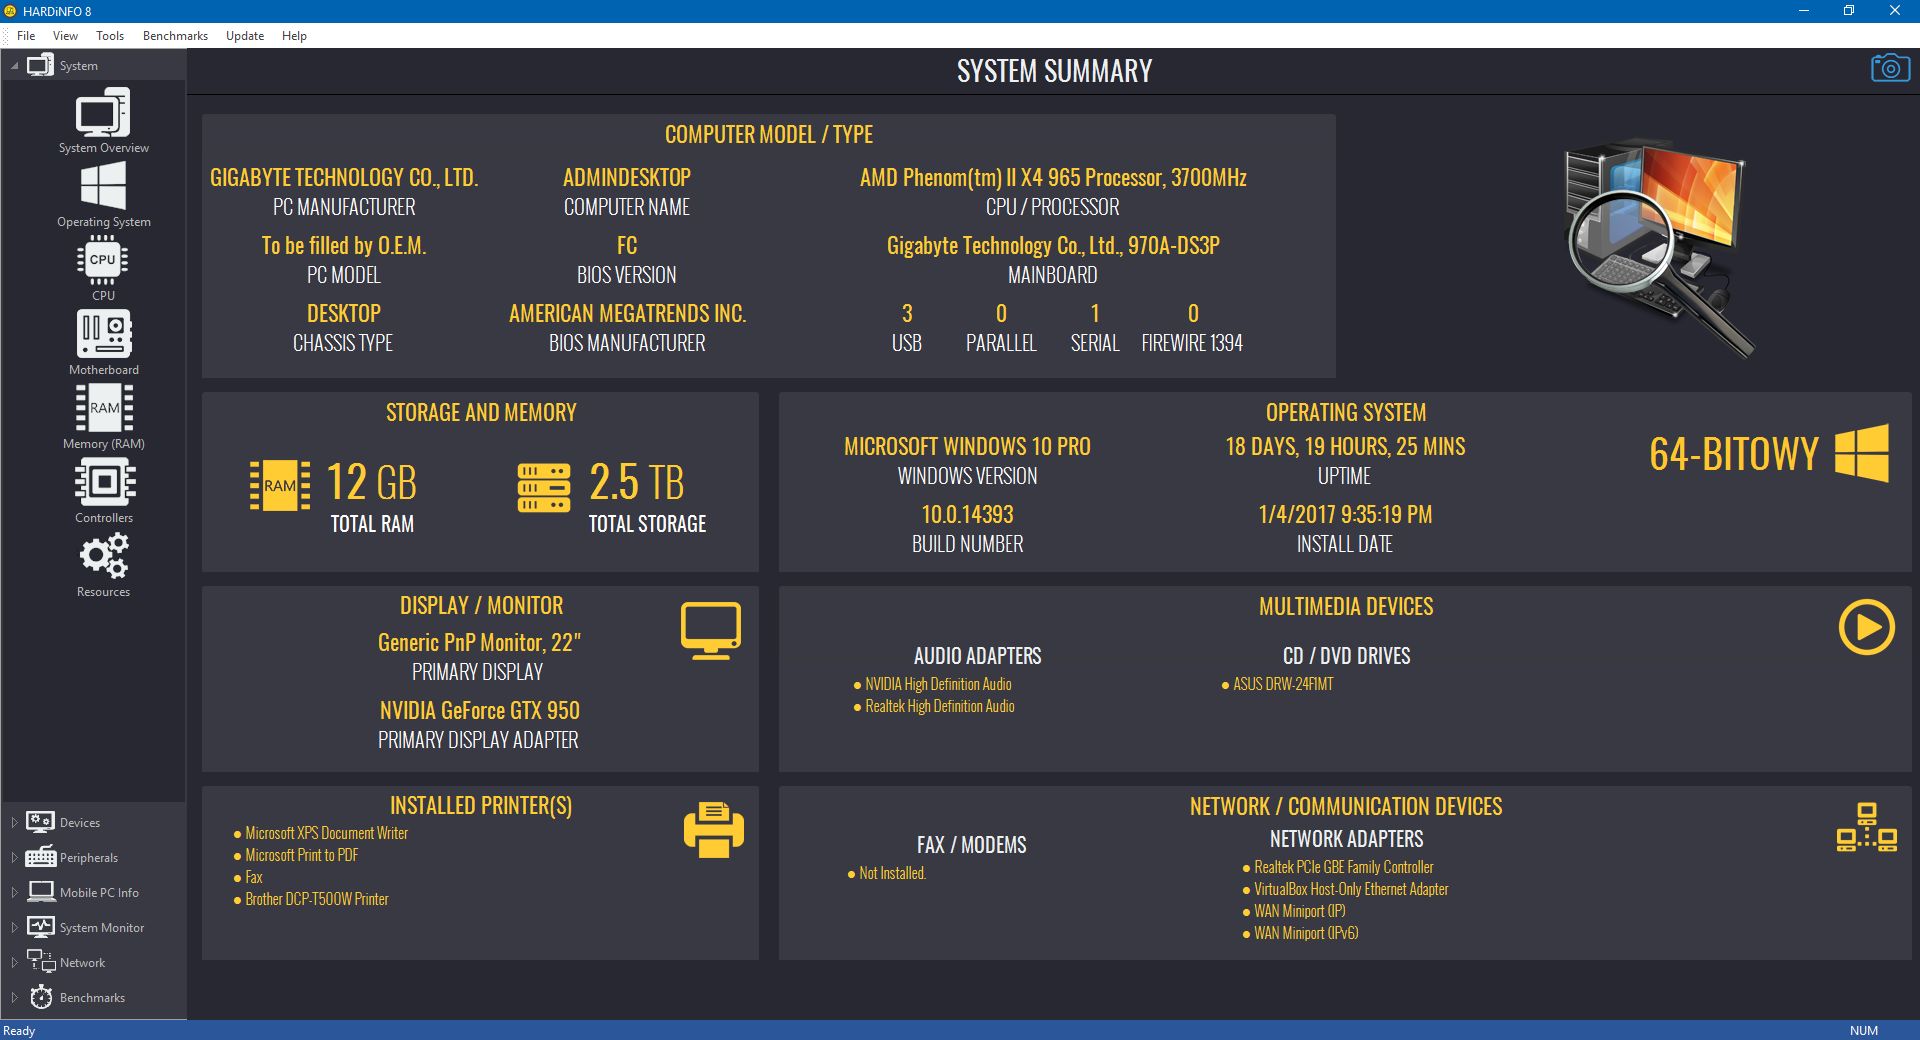Click the yellow RAM chip icon

pyautogui.click(x=280, y=486)
